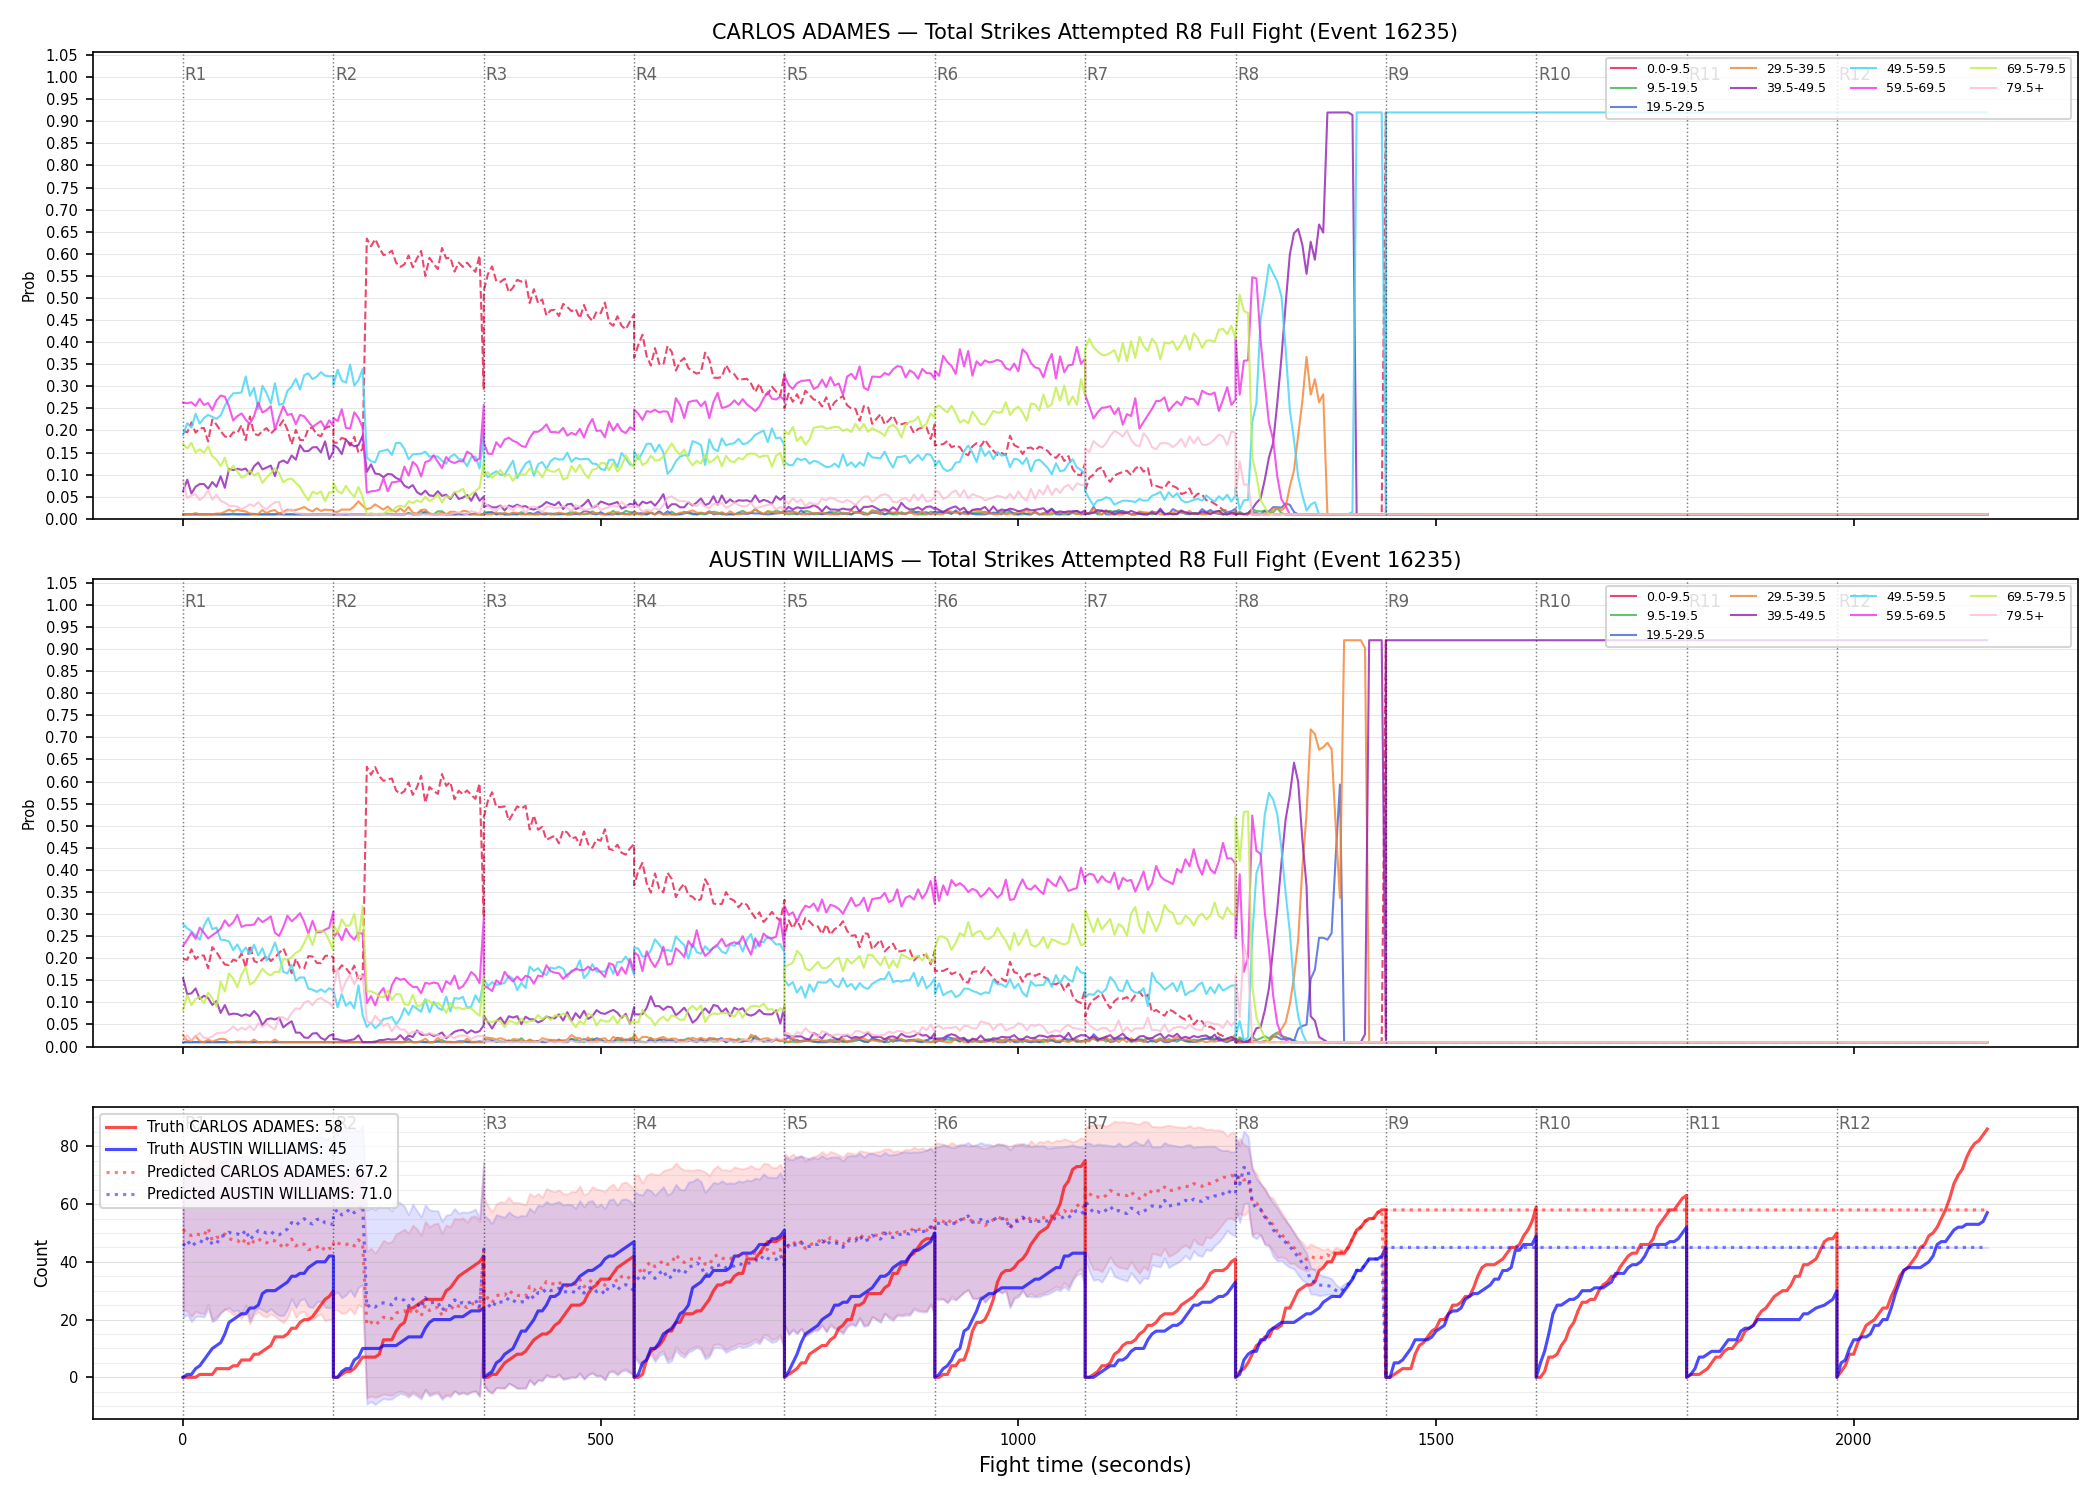The image size is (2100, 1500).
Task: Select Predicted CARLOS ADAMES: 67.2 legend entry
Action: click(246, 1172)
